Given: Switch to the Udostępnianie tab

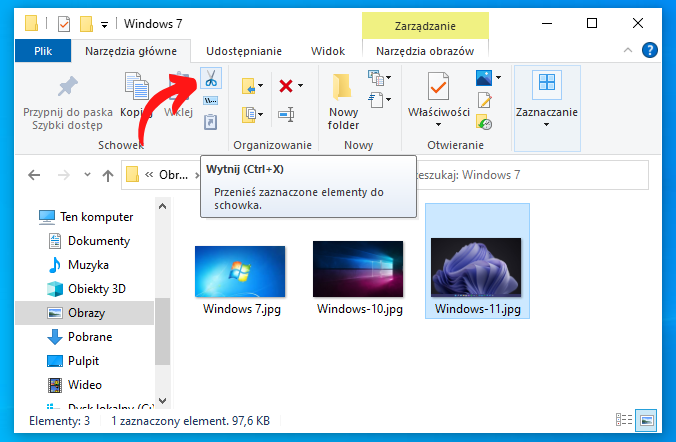Looking at the screenshot, I should pyautogui.click(x=244, y=51).
